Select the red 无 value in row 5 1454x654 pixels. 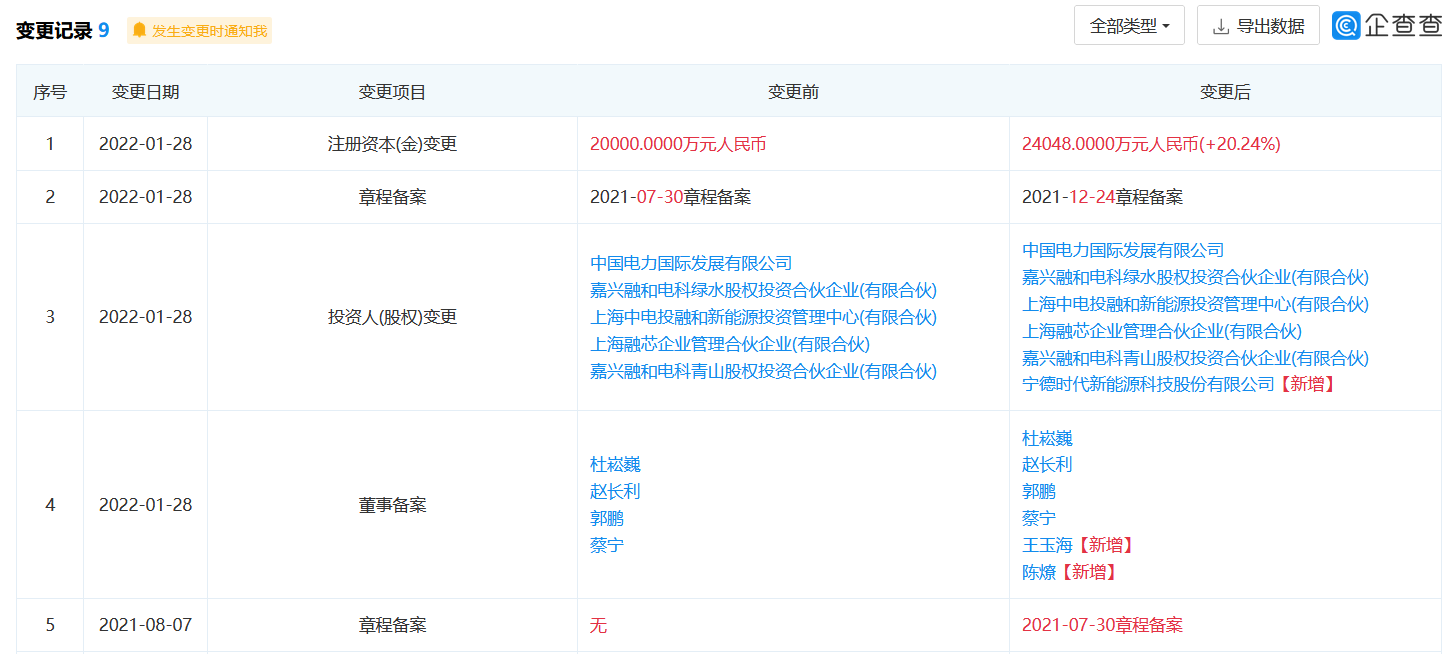(598, 625)
